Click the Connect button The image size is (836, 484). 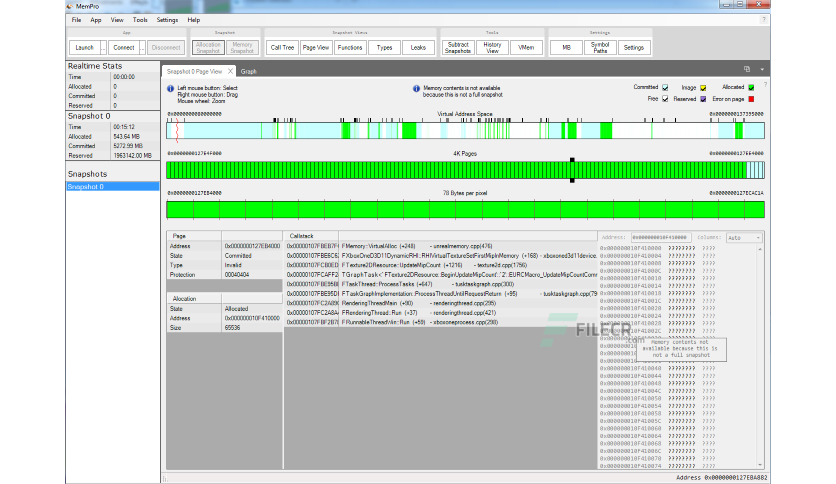(124, 47)
